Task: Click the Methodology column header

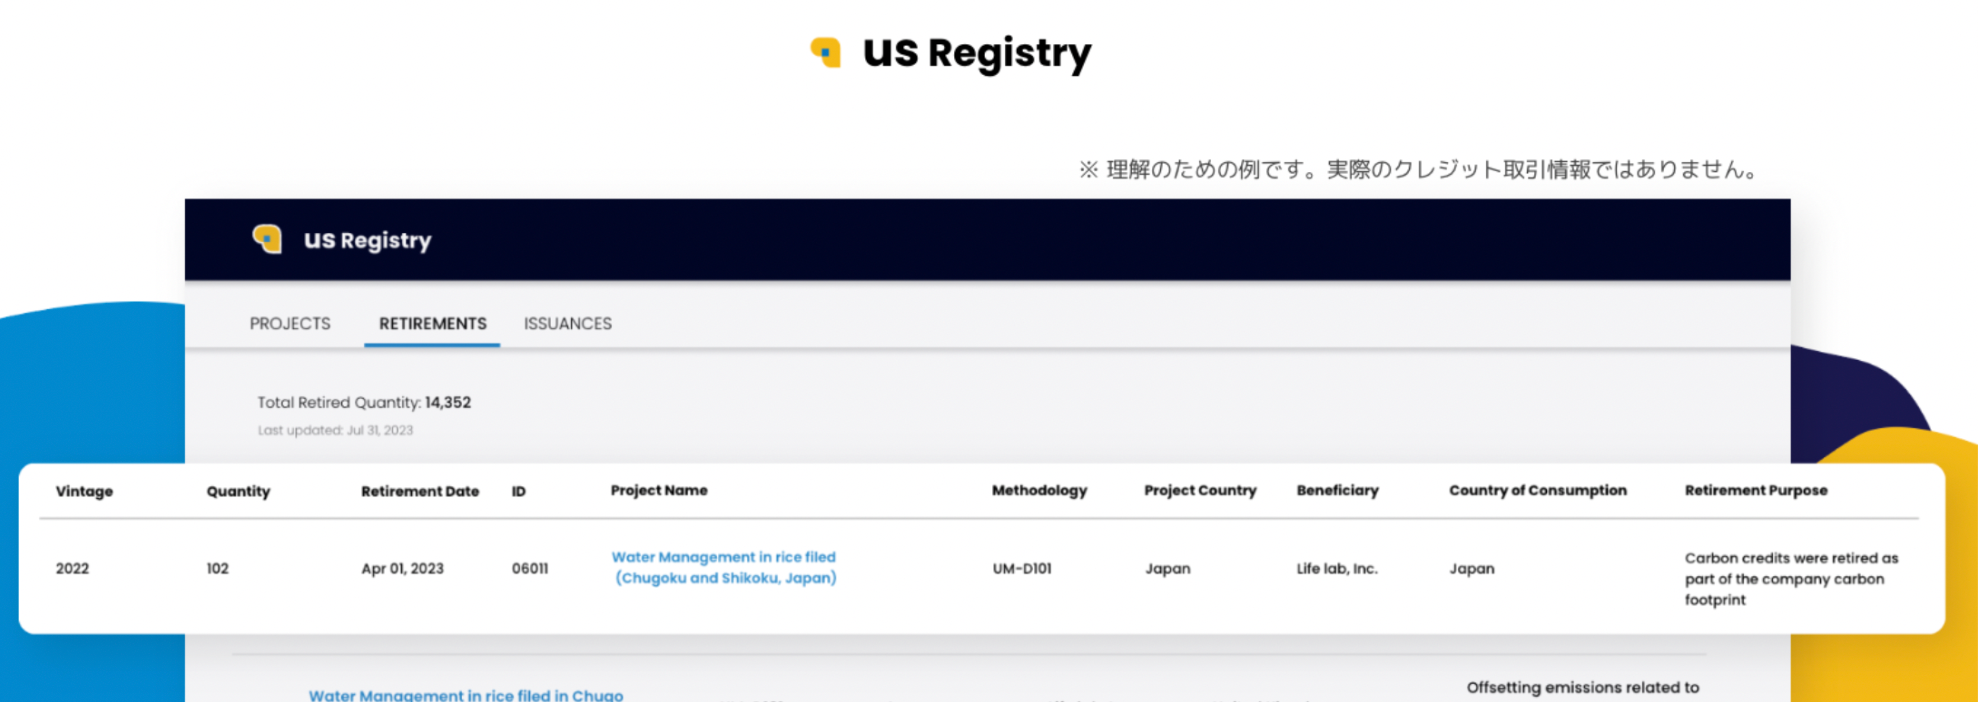Action: [x=1039, y=490]
